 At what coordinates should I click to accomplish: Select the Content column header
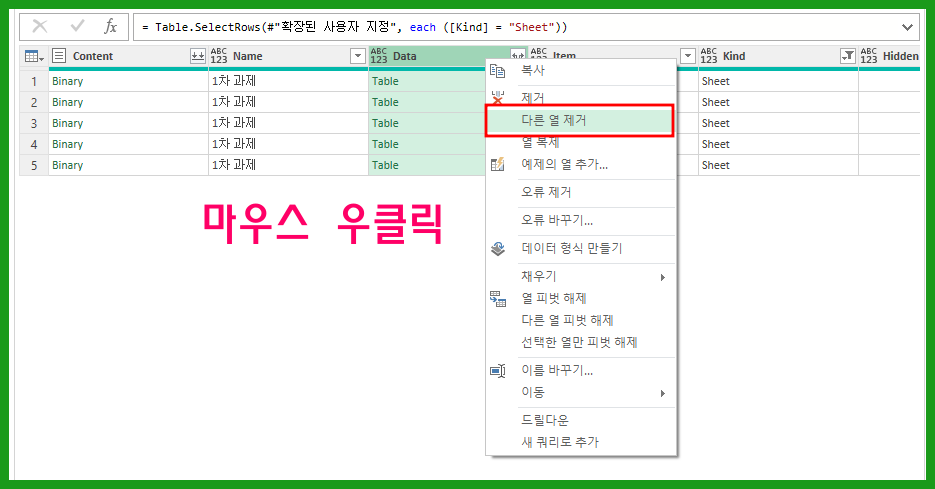click(128, 56)
